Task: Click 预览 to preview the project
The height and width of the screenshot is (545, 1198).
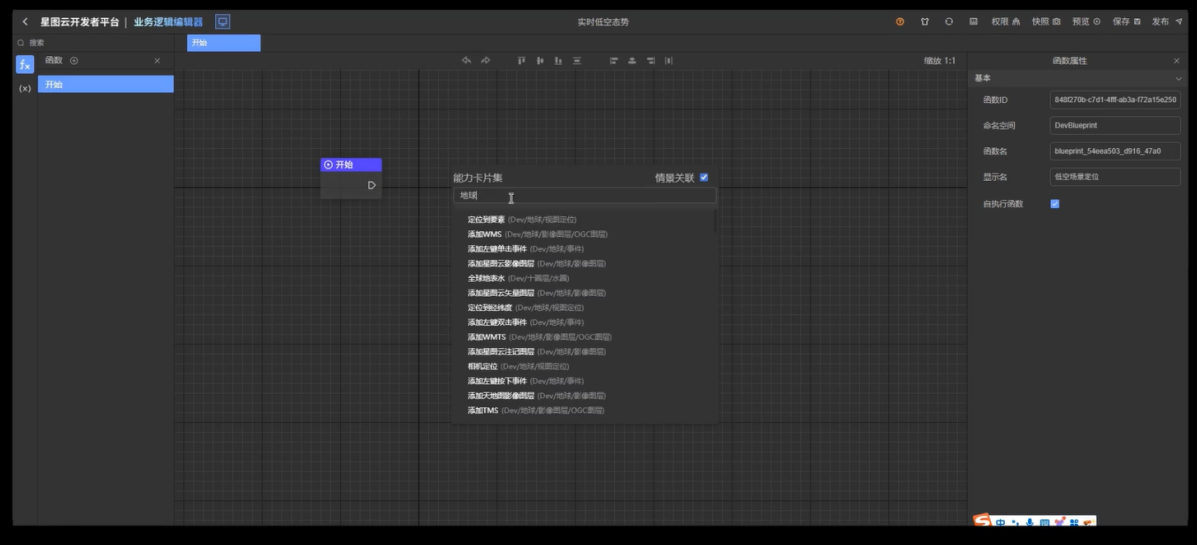Action: [1086, 22]
